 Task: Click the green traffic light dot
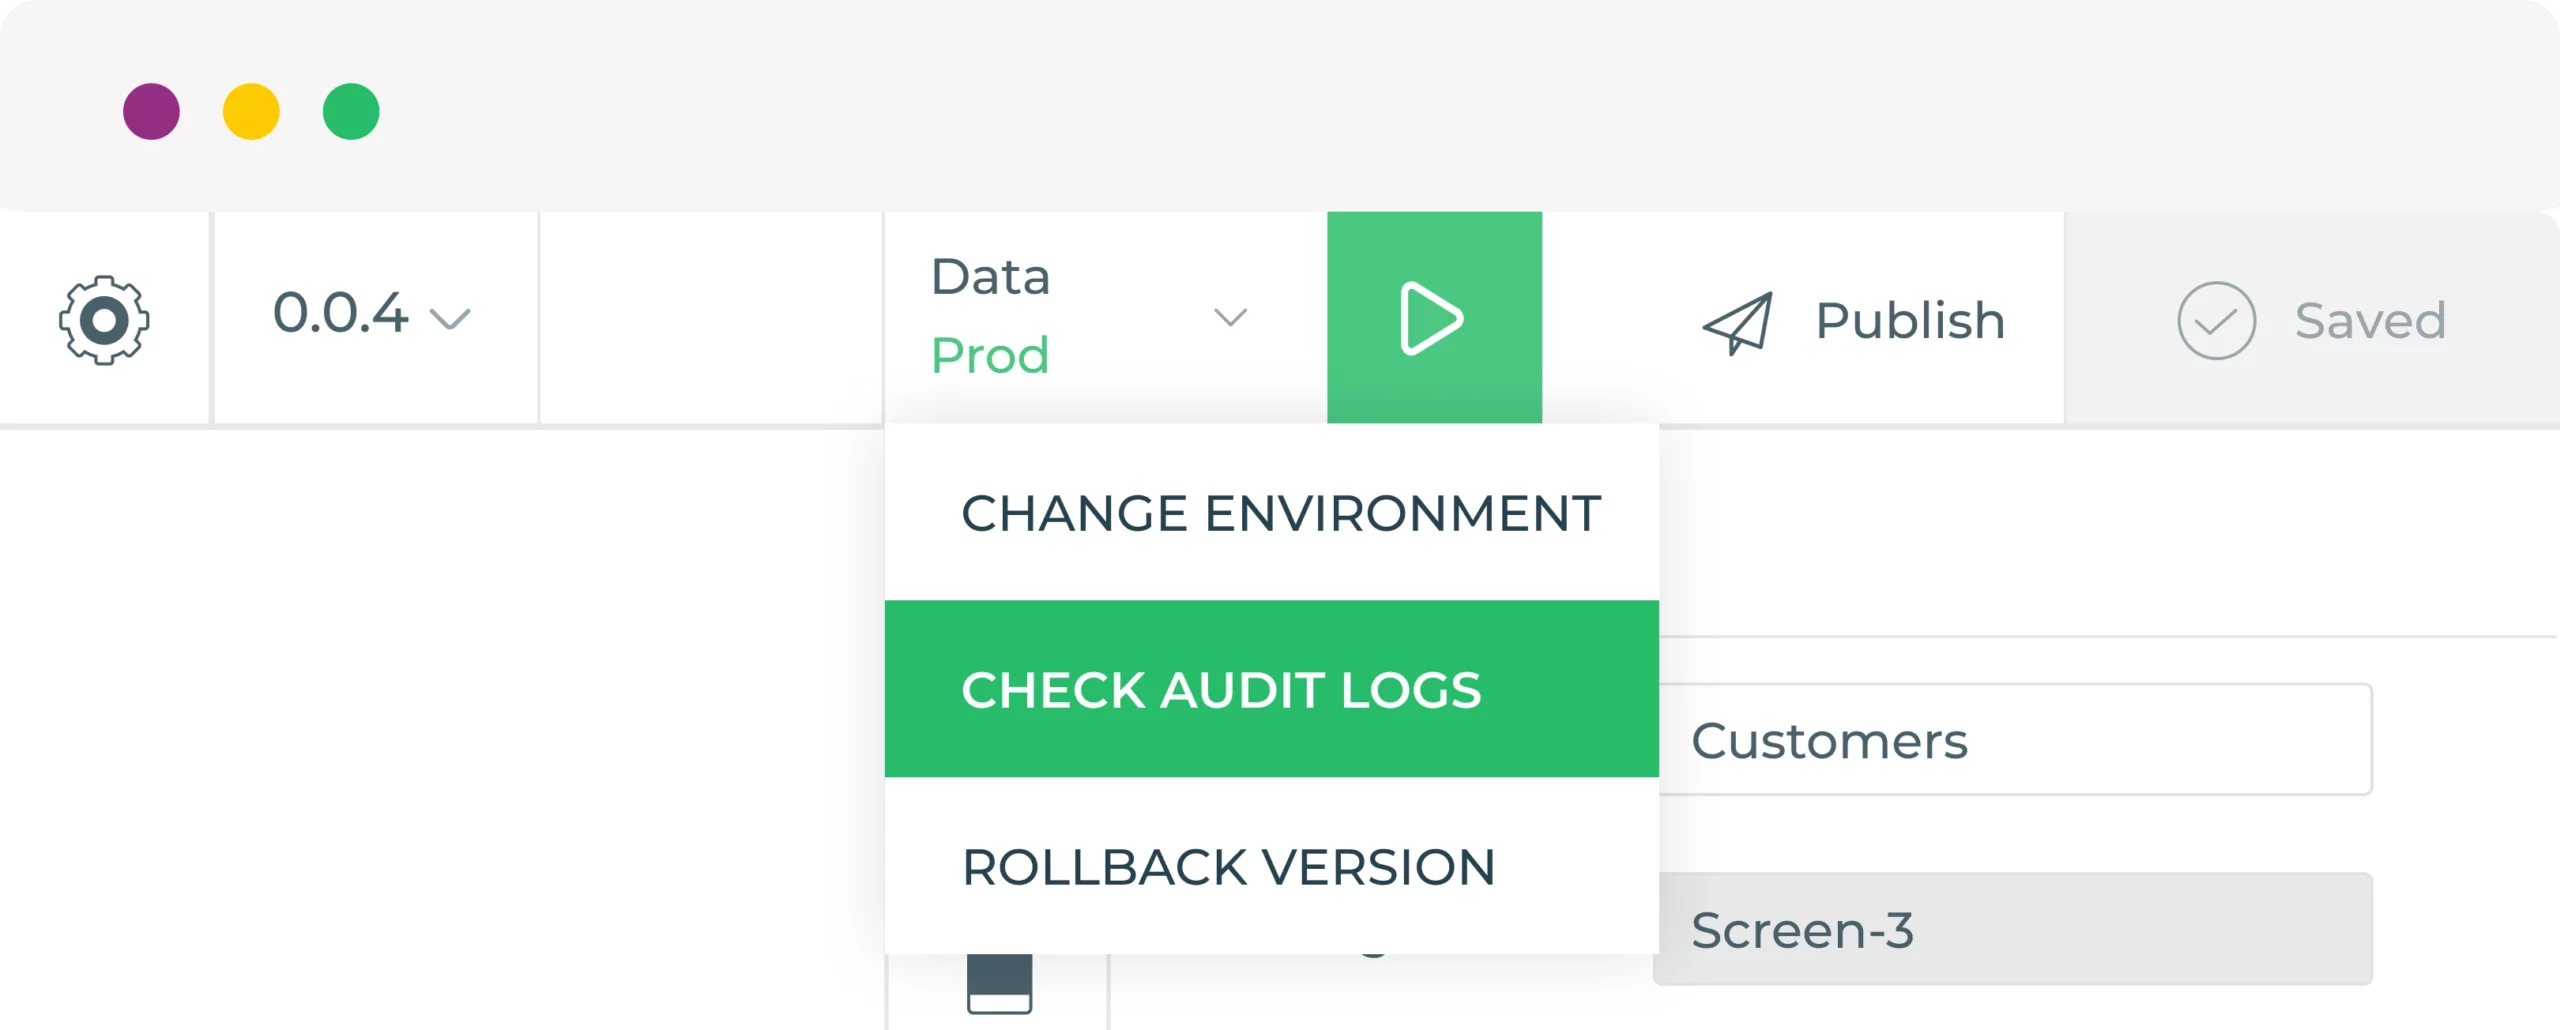tap(351, 111)
